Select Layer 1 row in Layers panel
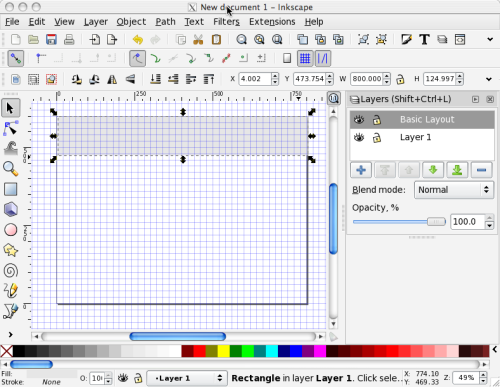 click(x=422, y=137)
